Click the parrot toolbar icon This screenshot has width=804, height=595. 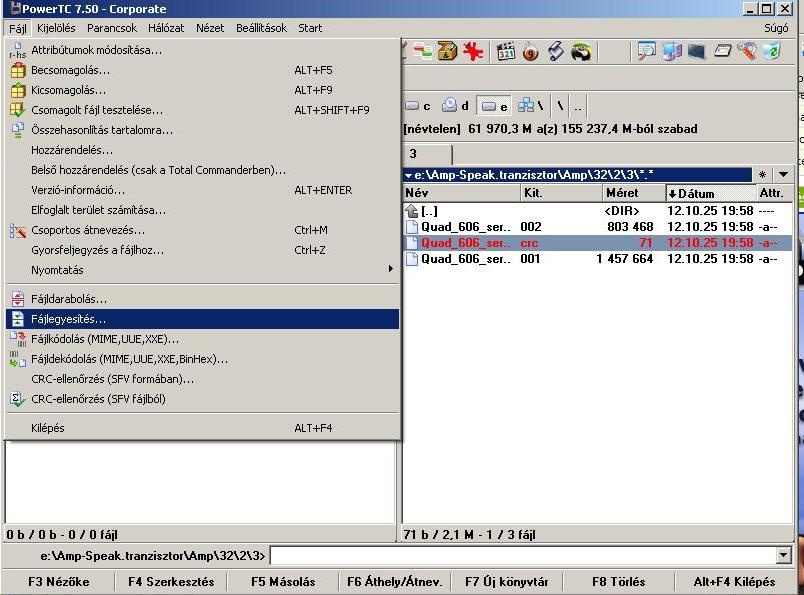(581, 51)
